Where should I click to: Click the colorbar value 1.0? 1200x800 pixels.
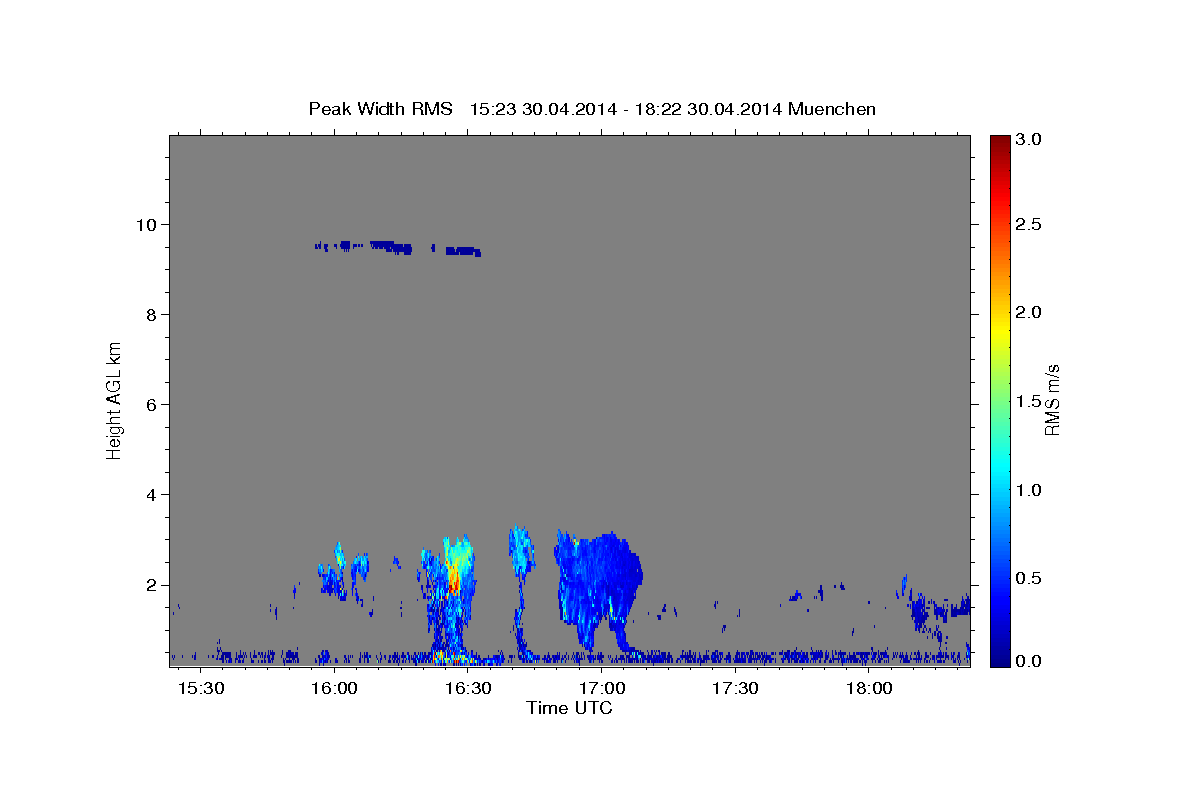pyautogui.click(x=1029, y=490)
